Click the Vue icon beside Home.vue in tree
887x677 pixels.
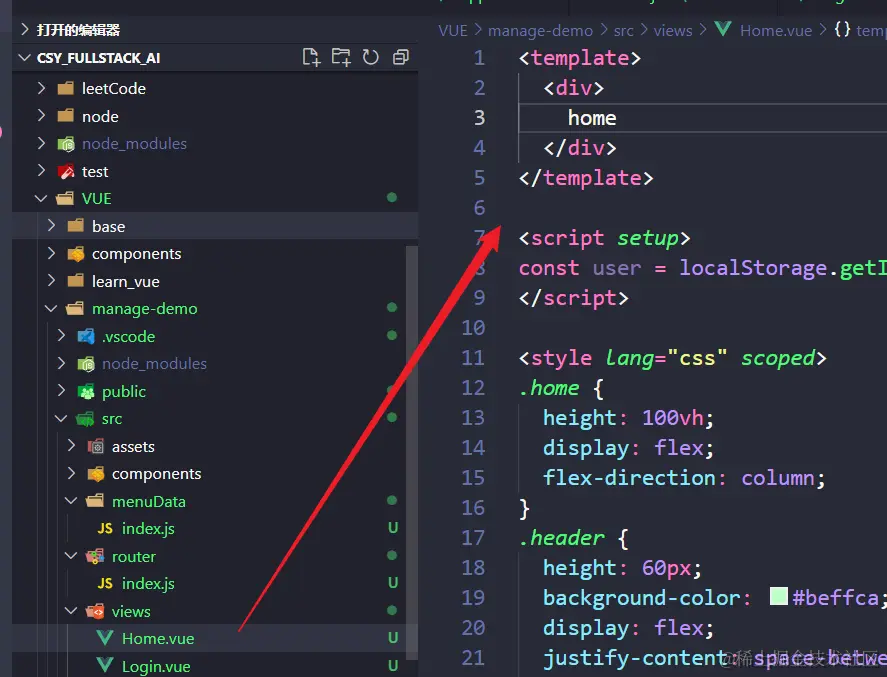click(105, 638)
